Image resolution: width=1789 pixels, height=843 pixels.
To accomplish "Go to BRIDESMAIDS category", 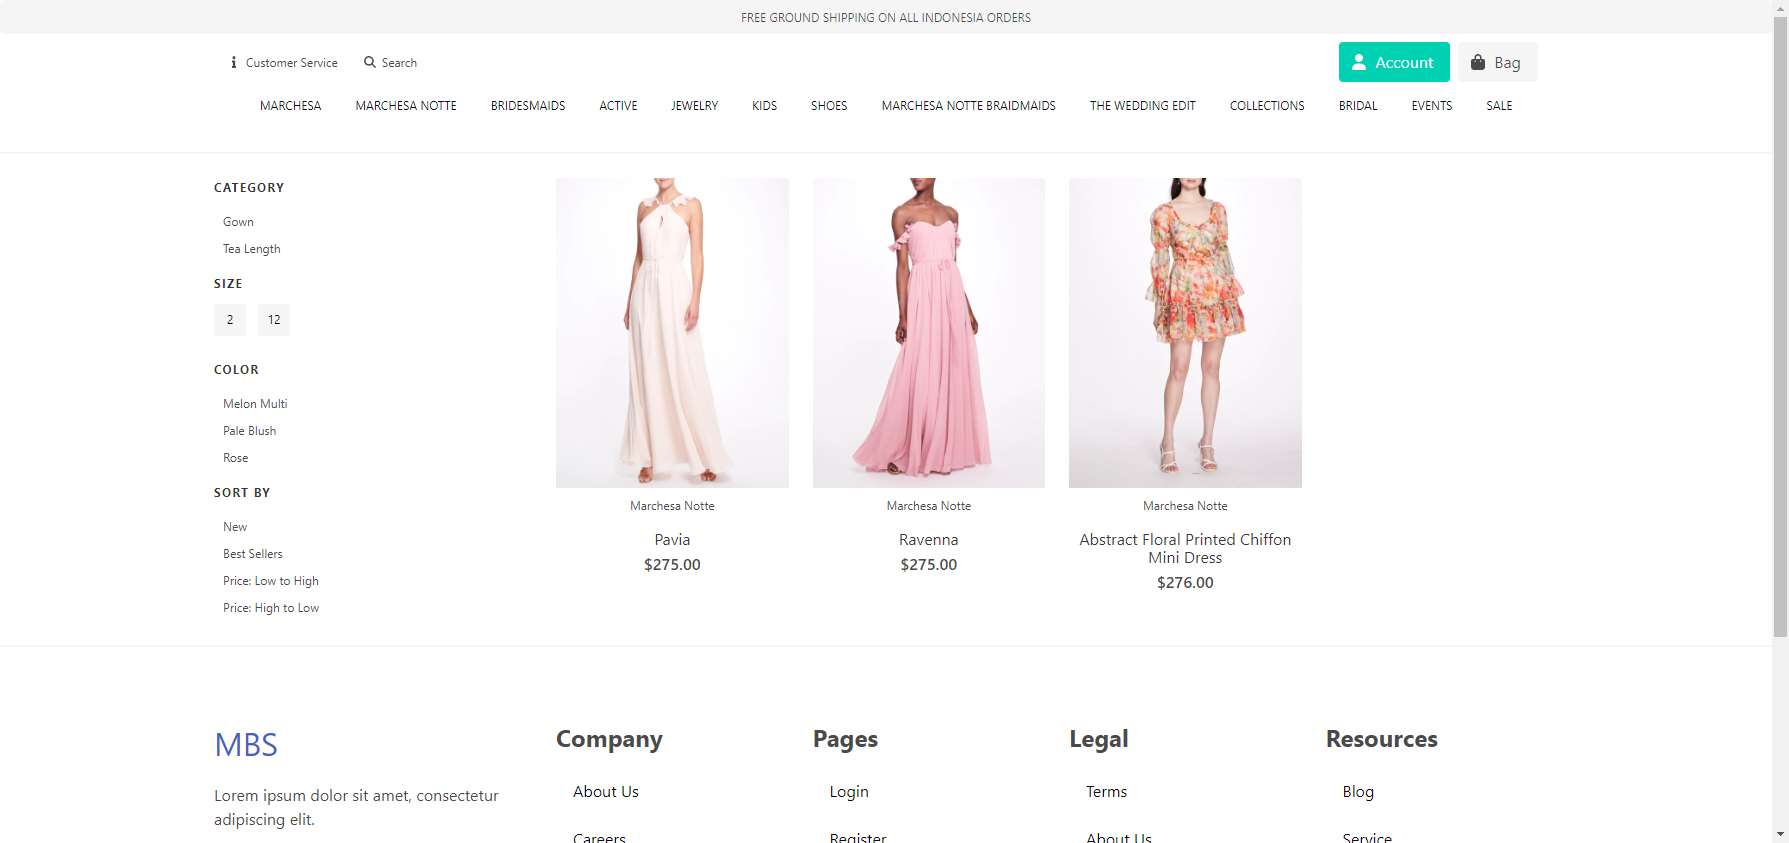I will (x=528, y=106).
